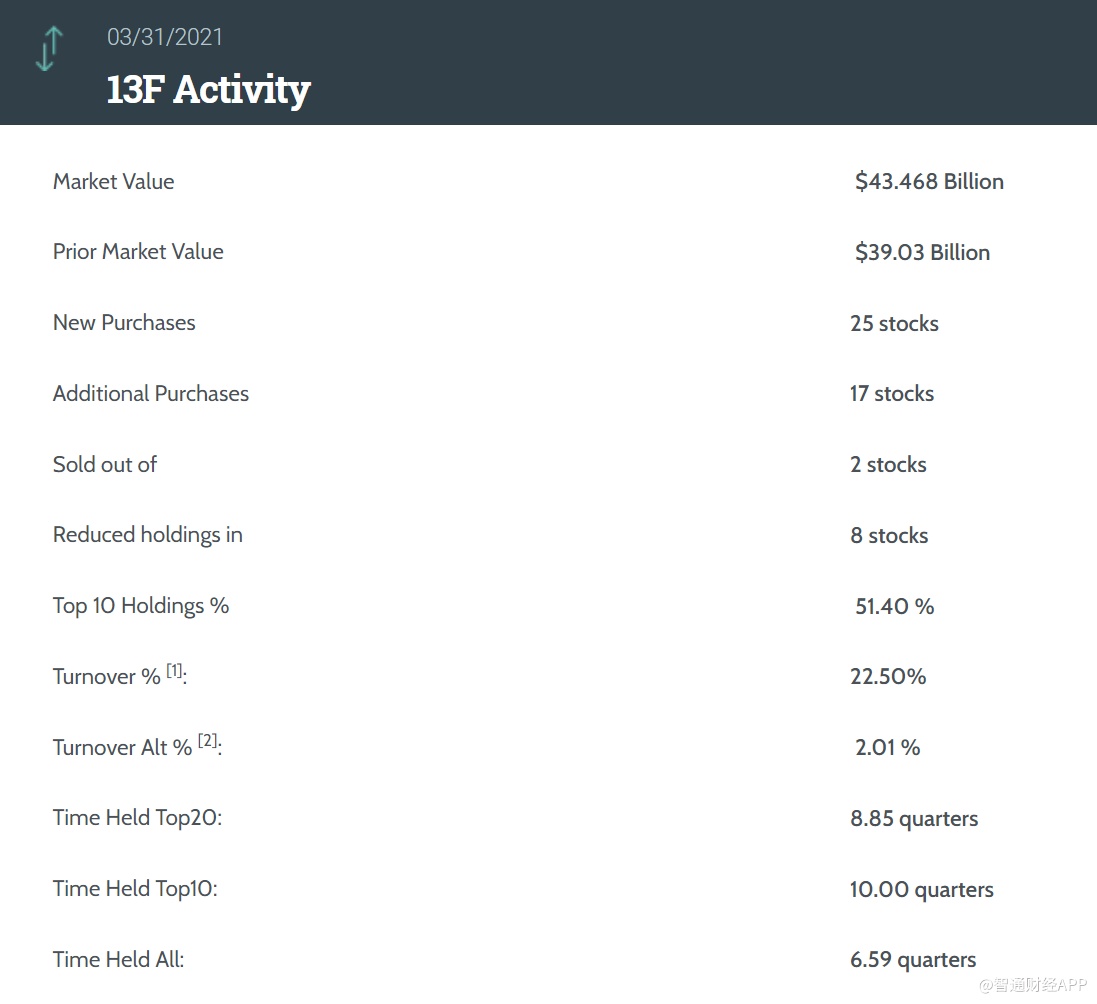The width and height of the screenshot is (1097, 1004).
Task: Click the 25 stocks value
Action: pos(894,324)
